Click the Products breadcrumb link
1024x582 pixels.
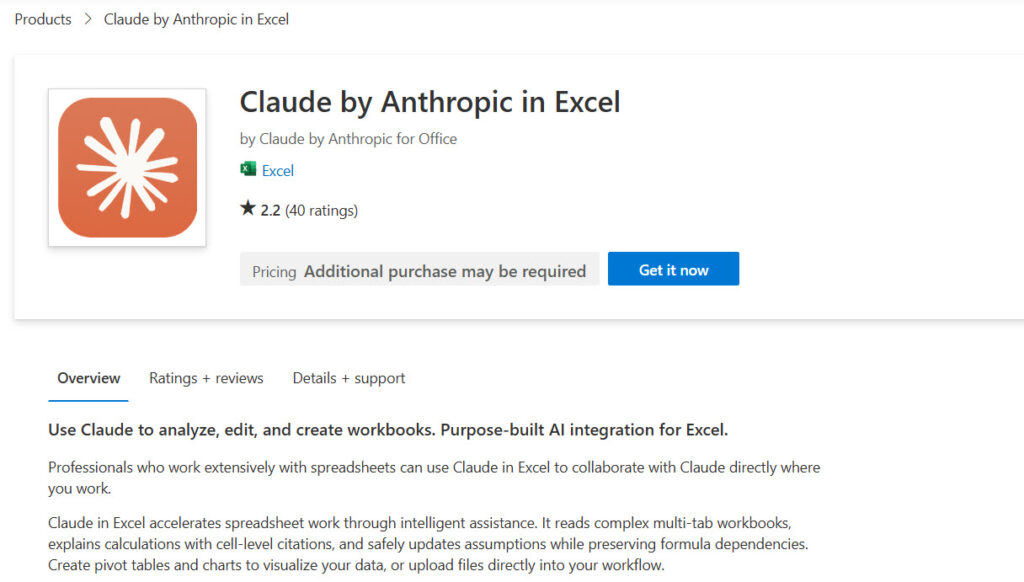point(42,19)
